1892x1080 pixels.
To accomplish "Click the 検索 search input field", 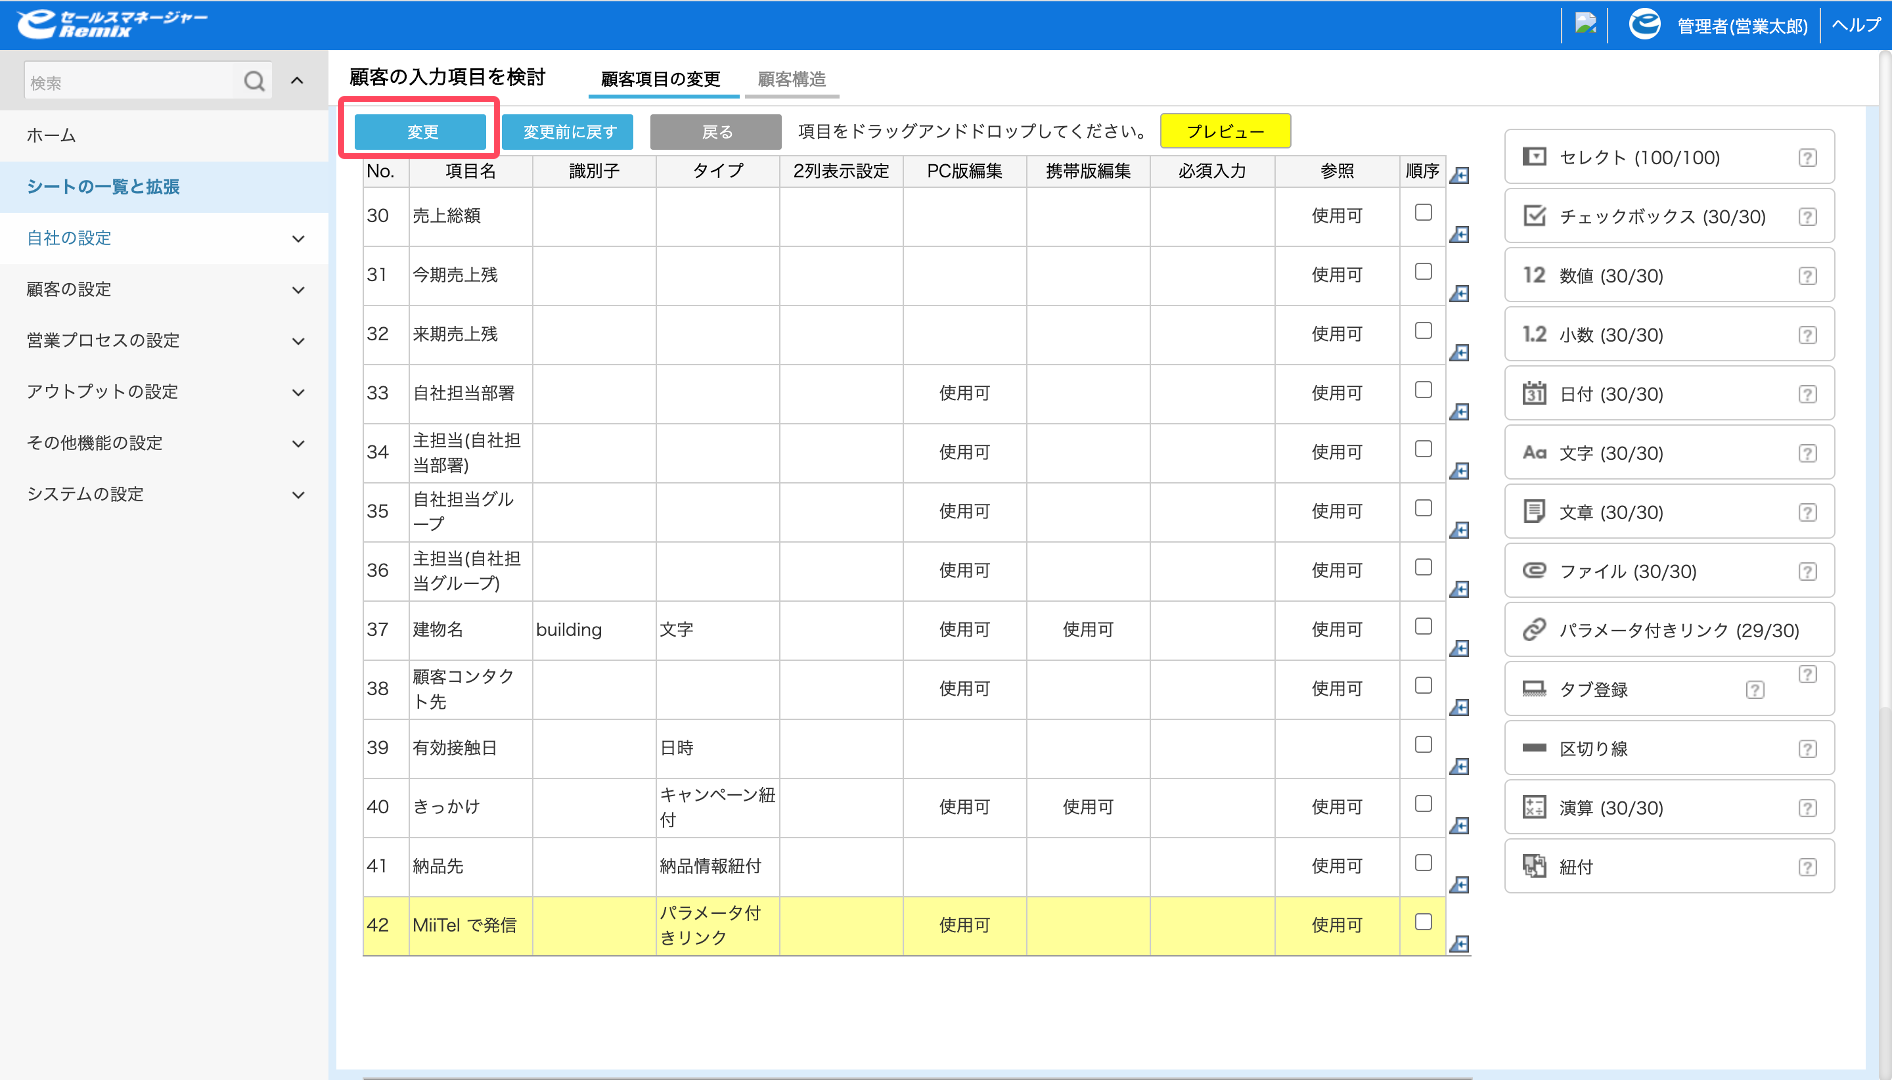I will pos(130,82).
